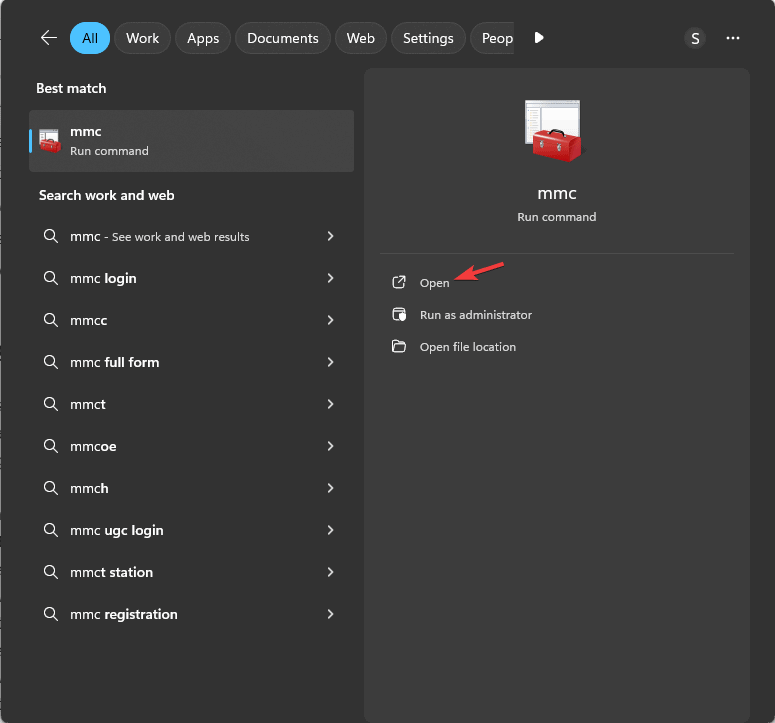Screen dimensions: 775x723
Task: Open the S account avatar
Action: tap(695, 38)
